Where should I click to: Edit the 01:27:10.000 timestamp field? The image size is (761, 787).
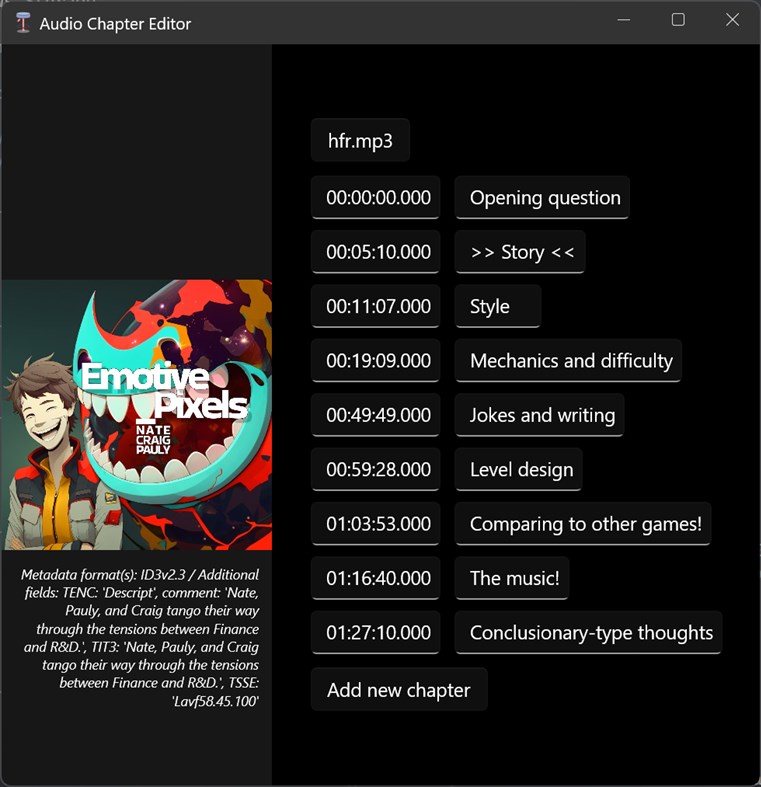pyautogui.click(x=375, y=632)
